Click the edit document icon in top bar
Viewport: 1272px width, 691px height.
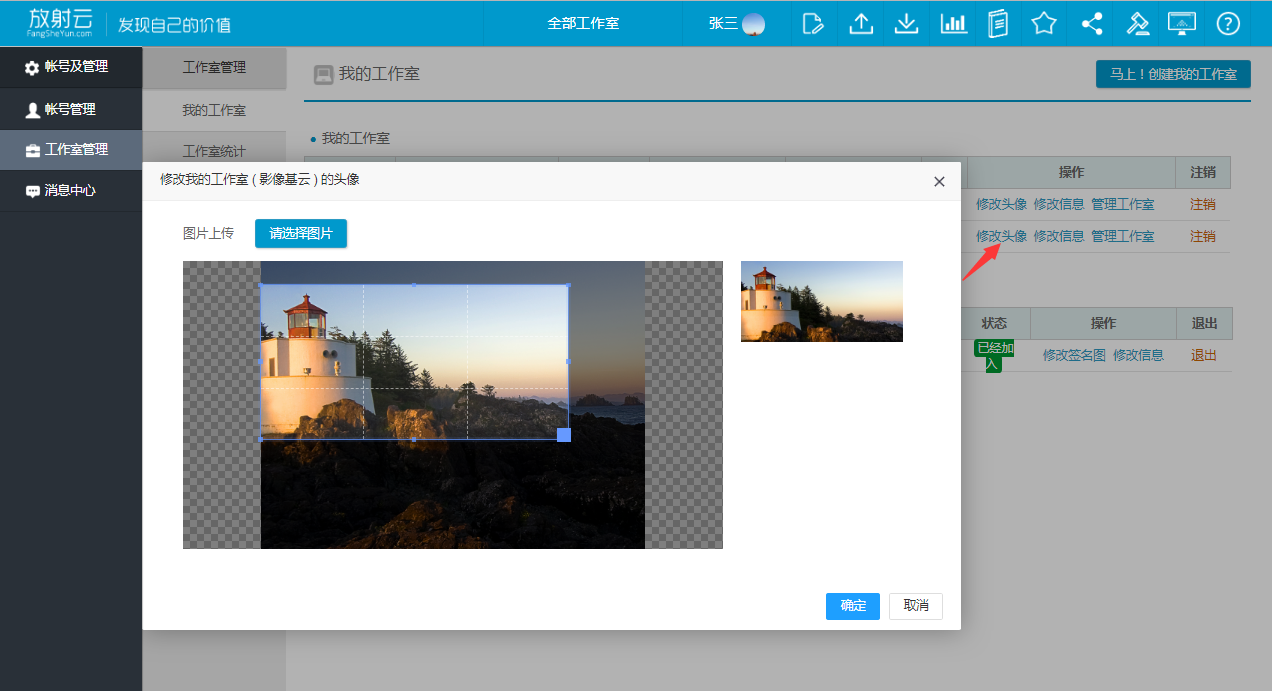coord(814,23)
